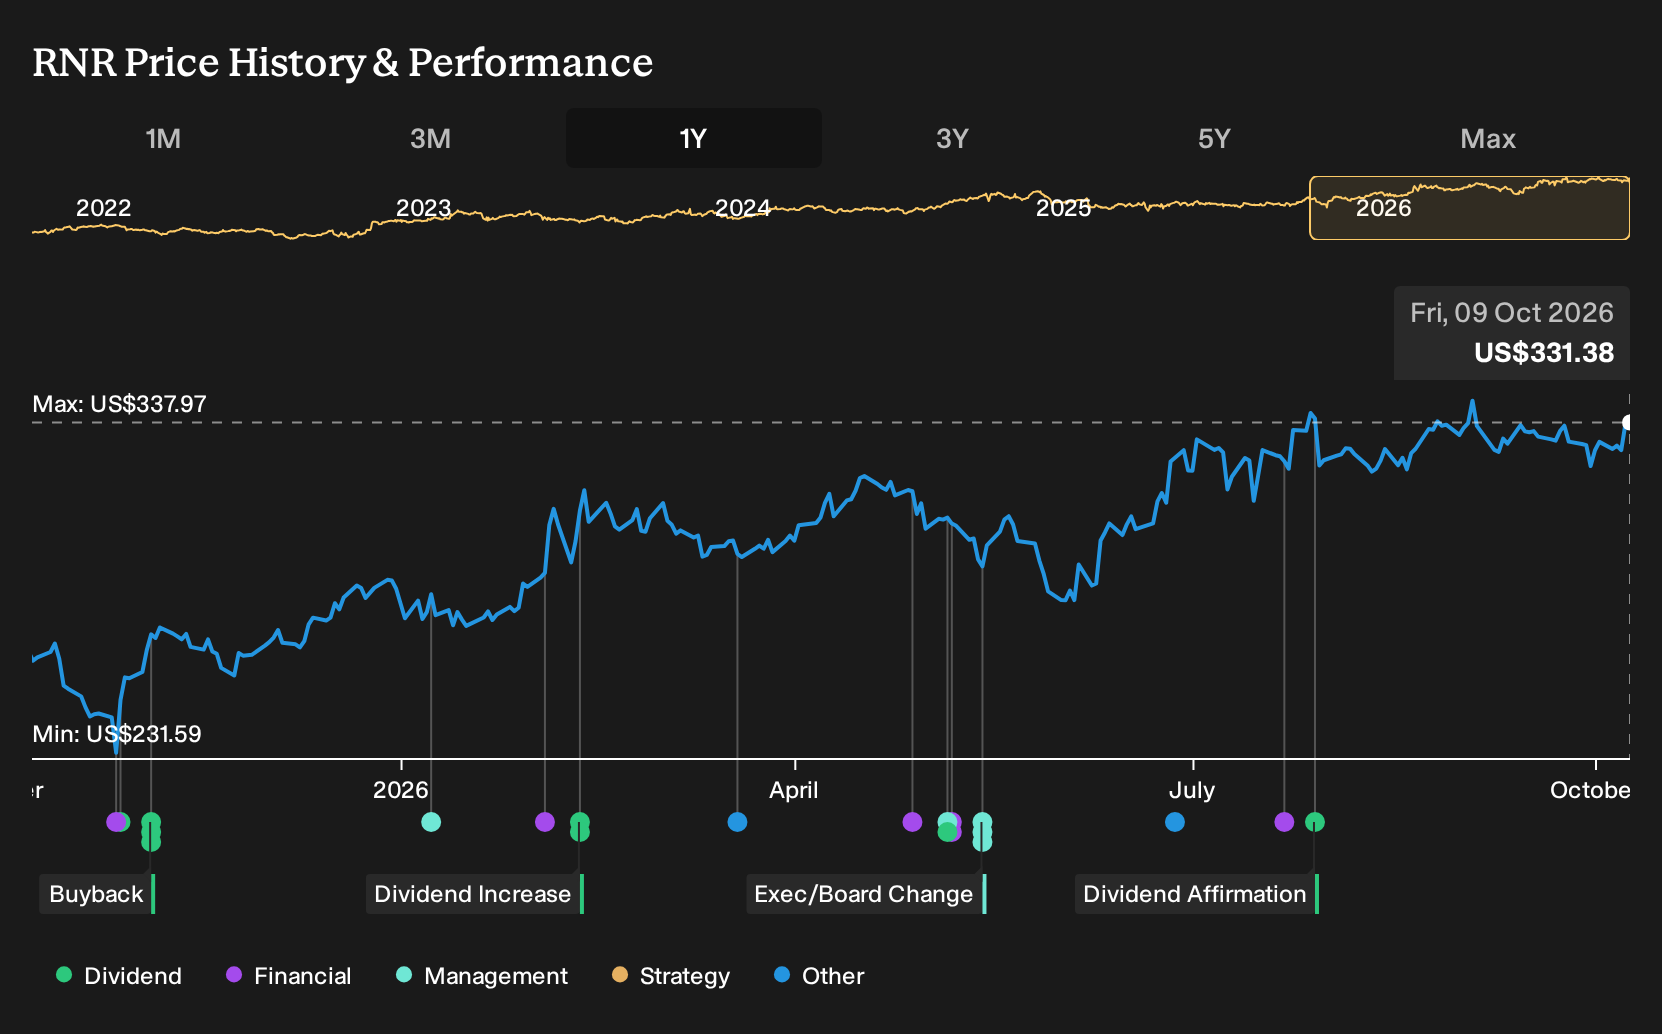Switch to the 3M time range tab
Image resolution: width=1662 pixels, height=1034 pixels.
pyautogui.click(x=430, y=138)
